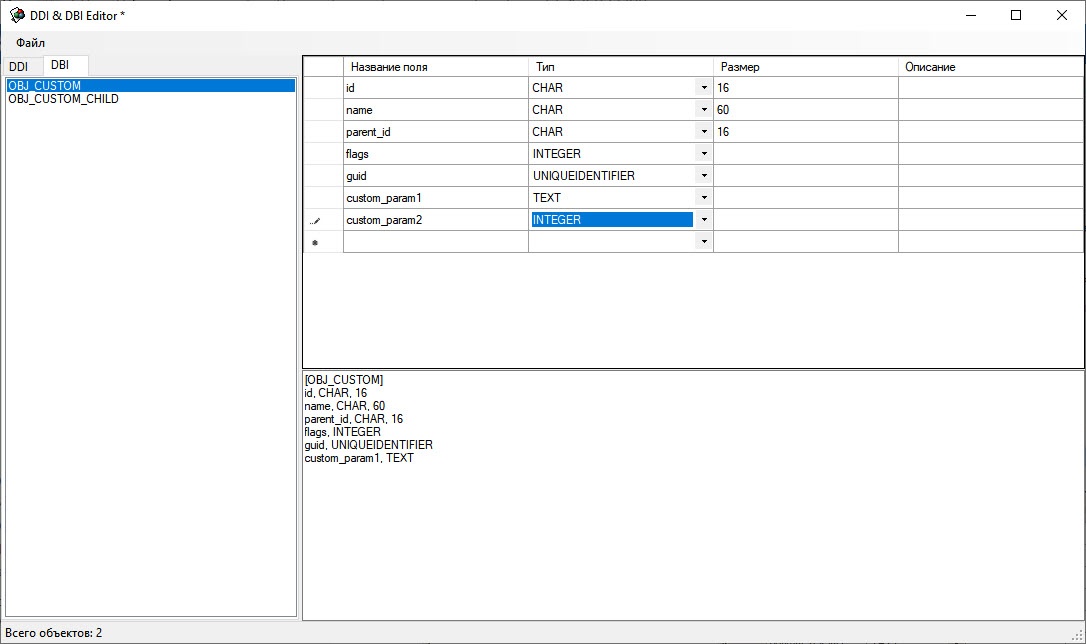Open the Файл menu
This screenshot has width=1086, height=644.
coord(30,43)
